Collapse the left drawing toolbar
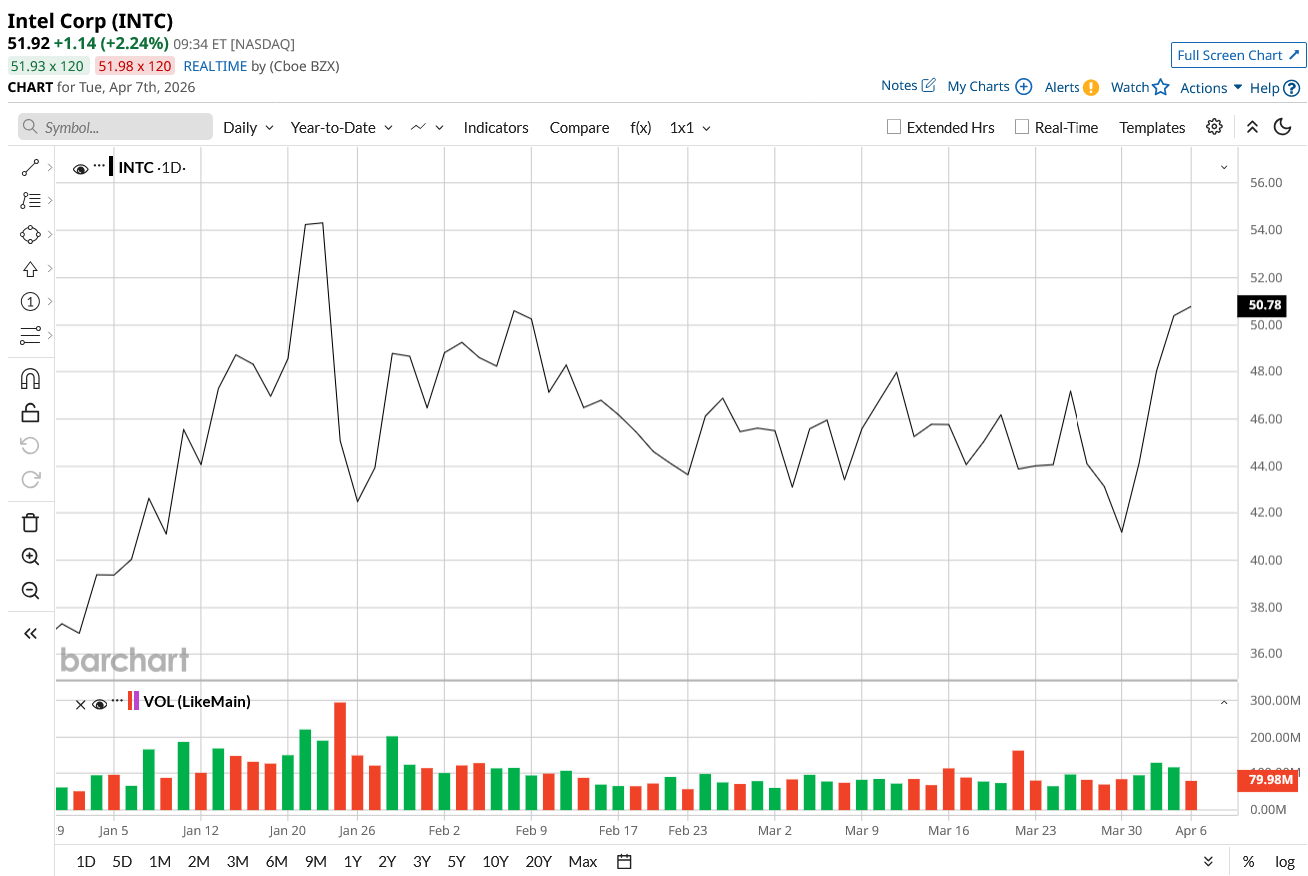Image resolution: width=1308 pixels, height=876 pixels. pos(30,633)
